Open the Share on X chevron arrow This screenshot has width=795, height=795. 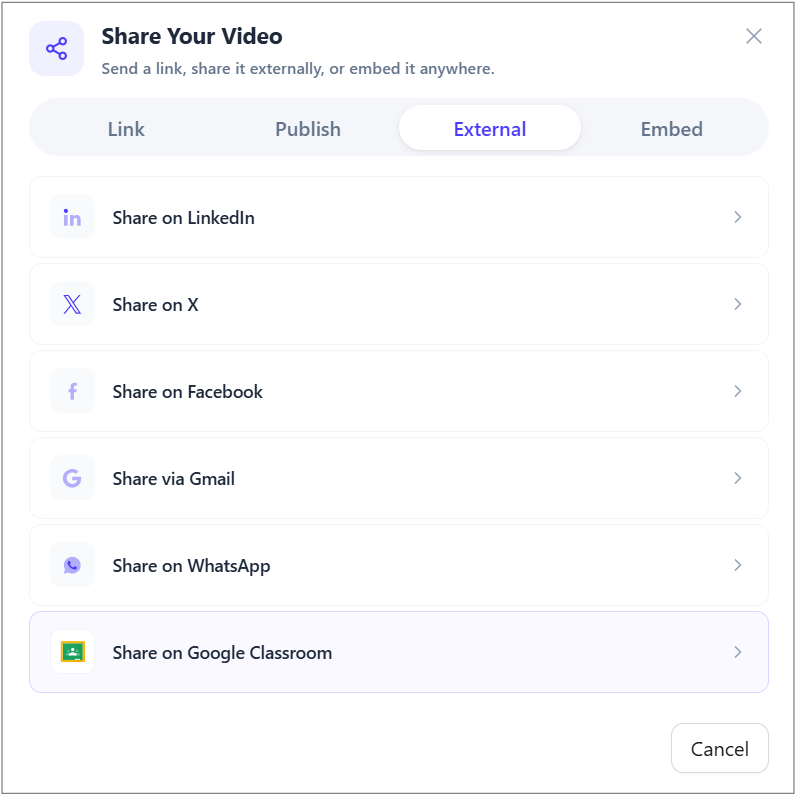(x=738, y=304)
